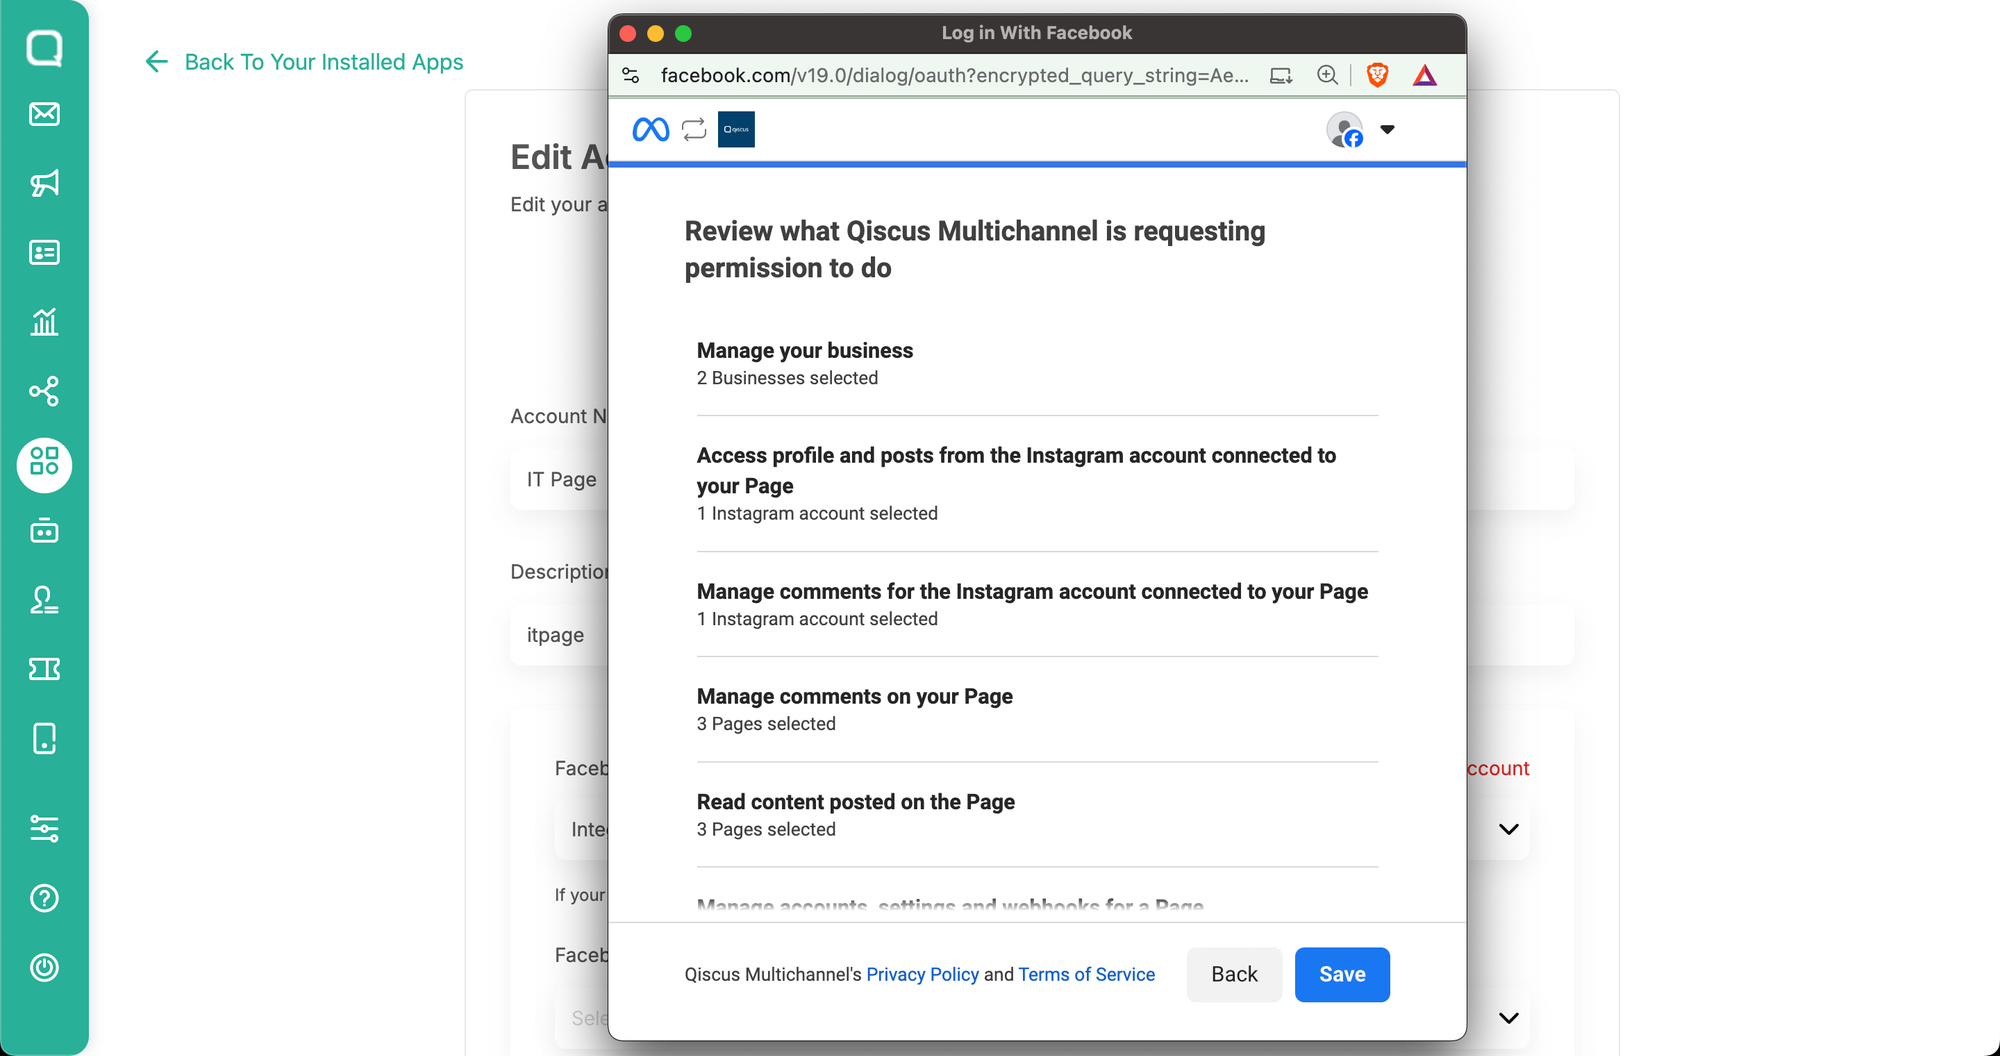This screenshot has height=1056, width=2000.
Task: Open the Chatbot robot icon
Action: click(x=44, y=530)
